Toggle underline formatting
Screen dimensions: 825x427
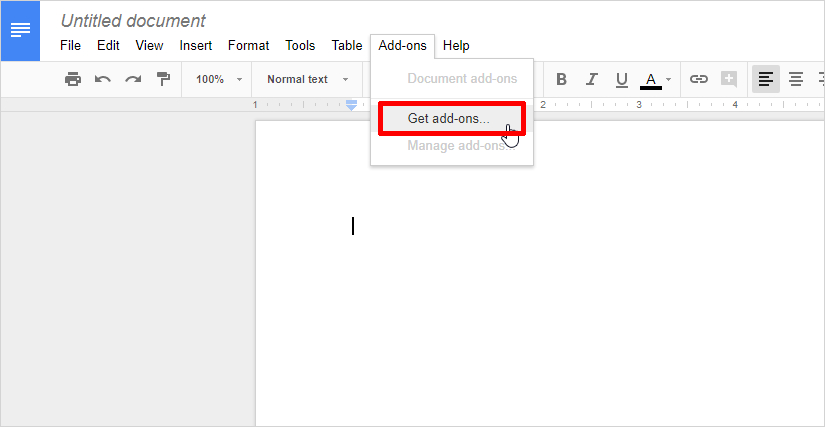point(621,79)
